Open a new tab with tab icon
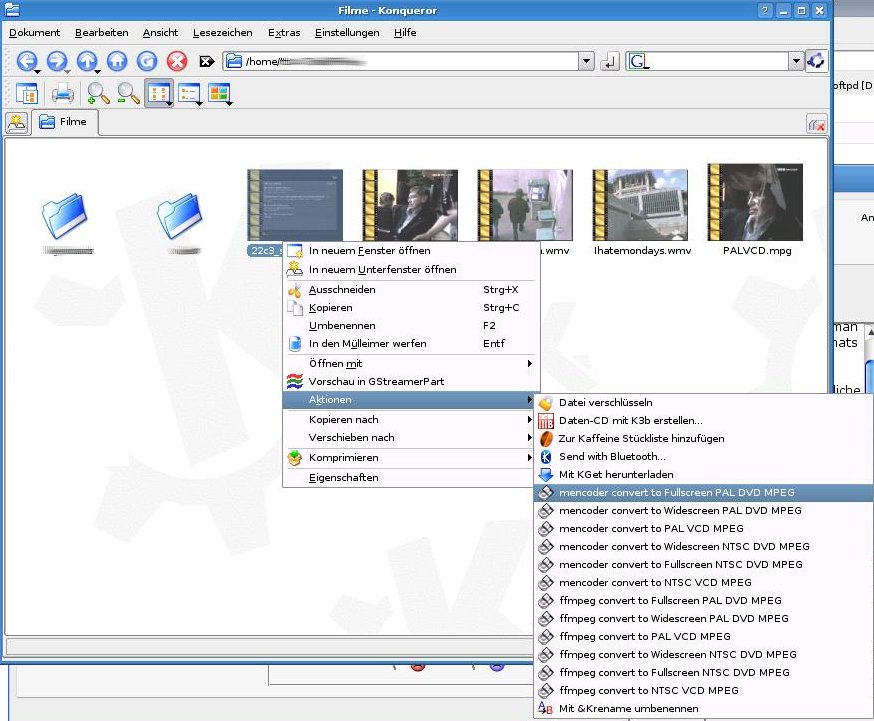 point(17,122)
